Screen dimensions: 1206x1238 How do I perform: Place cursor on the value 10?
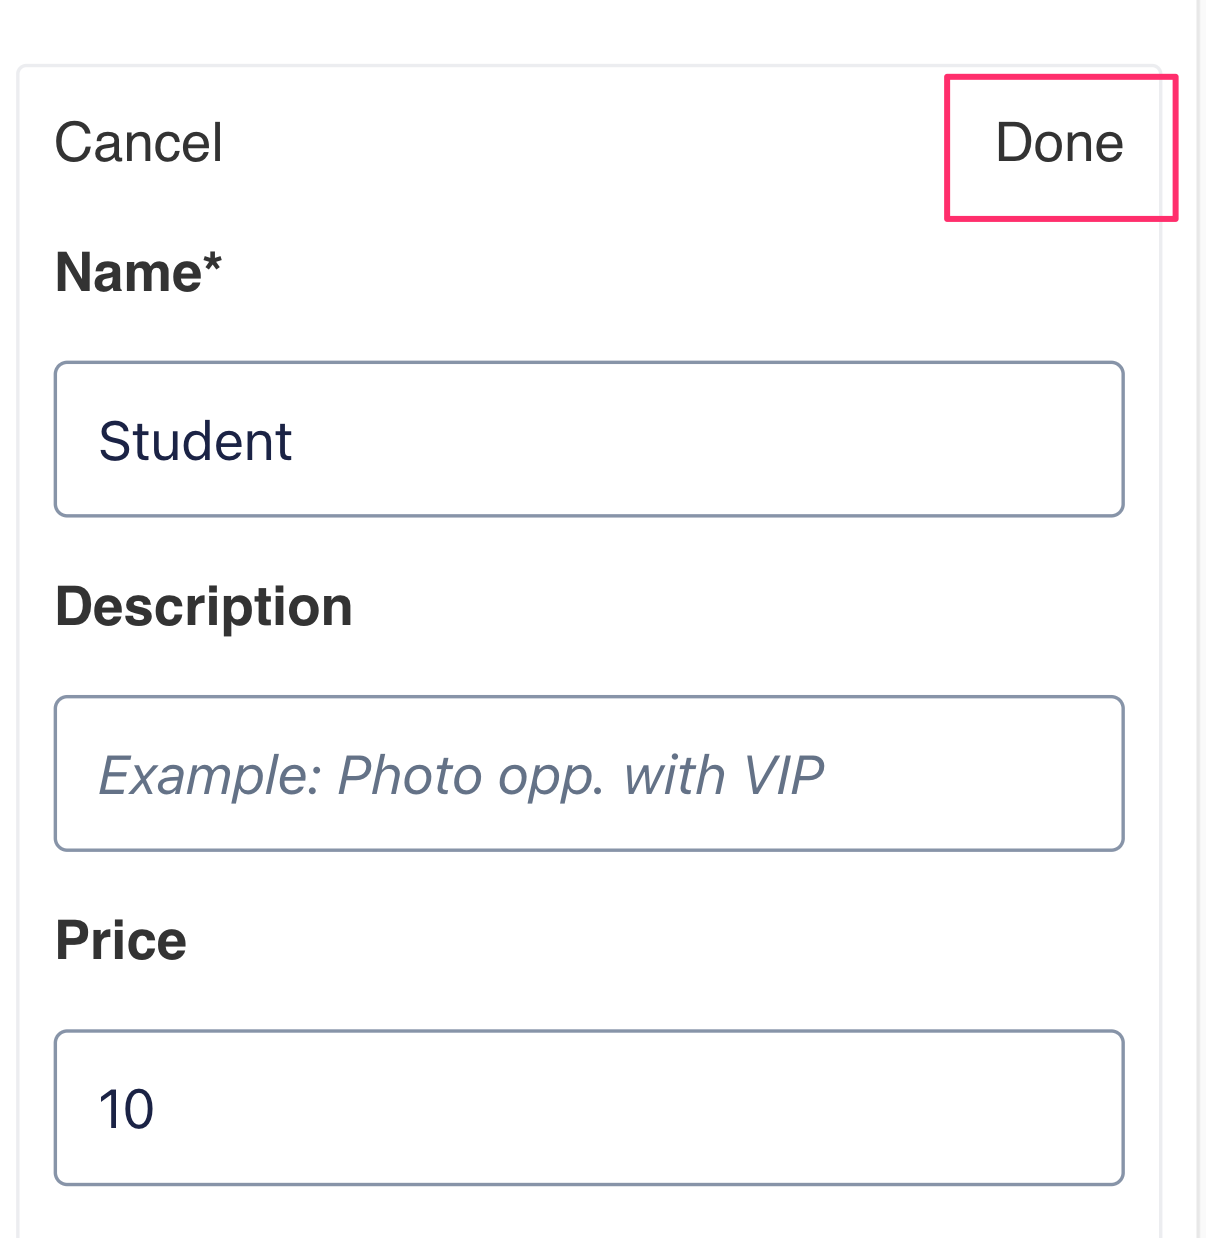coord(126,1109)
